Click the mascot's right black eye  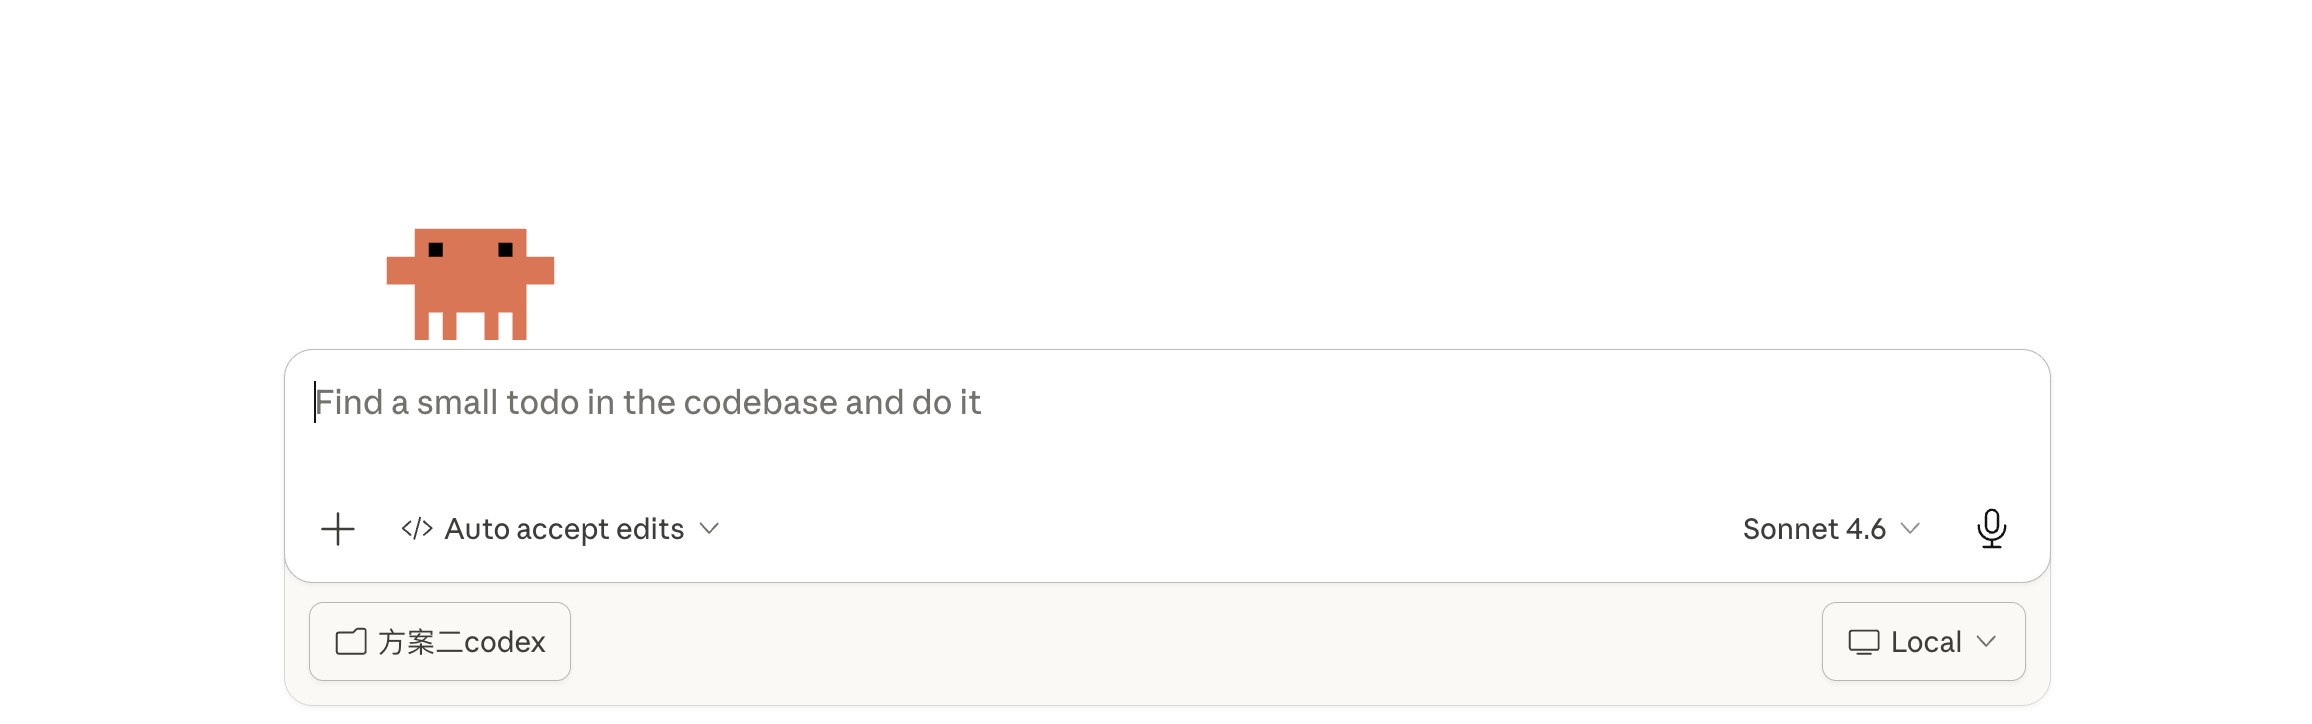(505, 250)
